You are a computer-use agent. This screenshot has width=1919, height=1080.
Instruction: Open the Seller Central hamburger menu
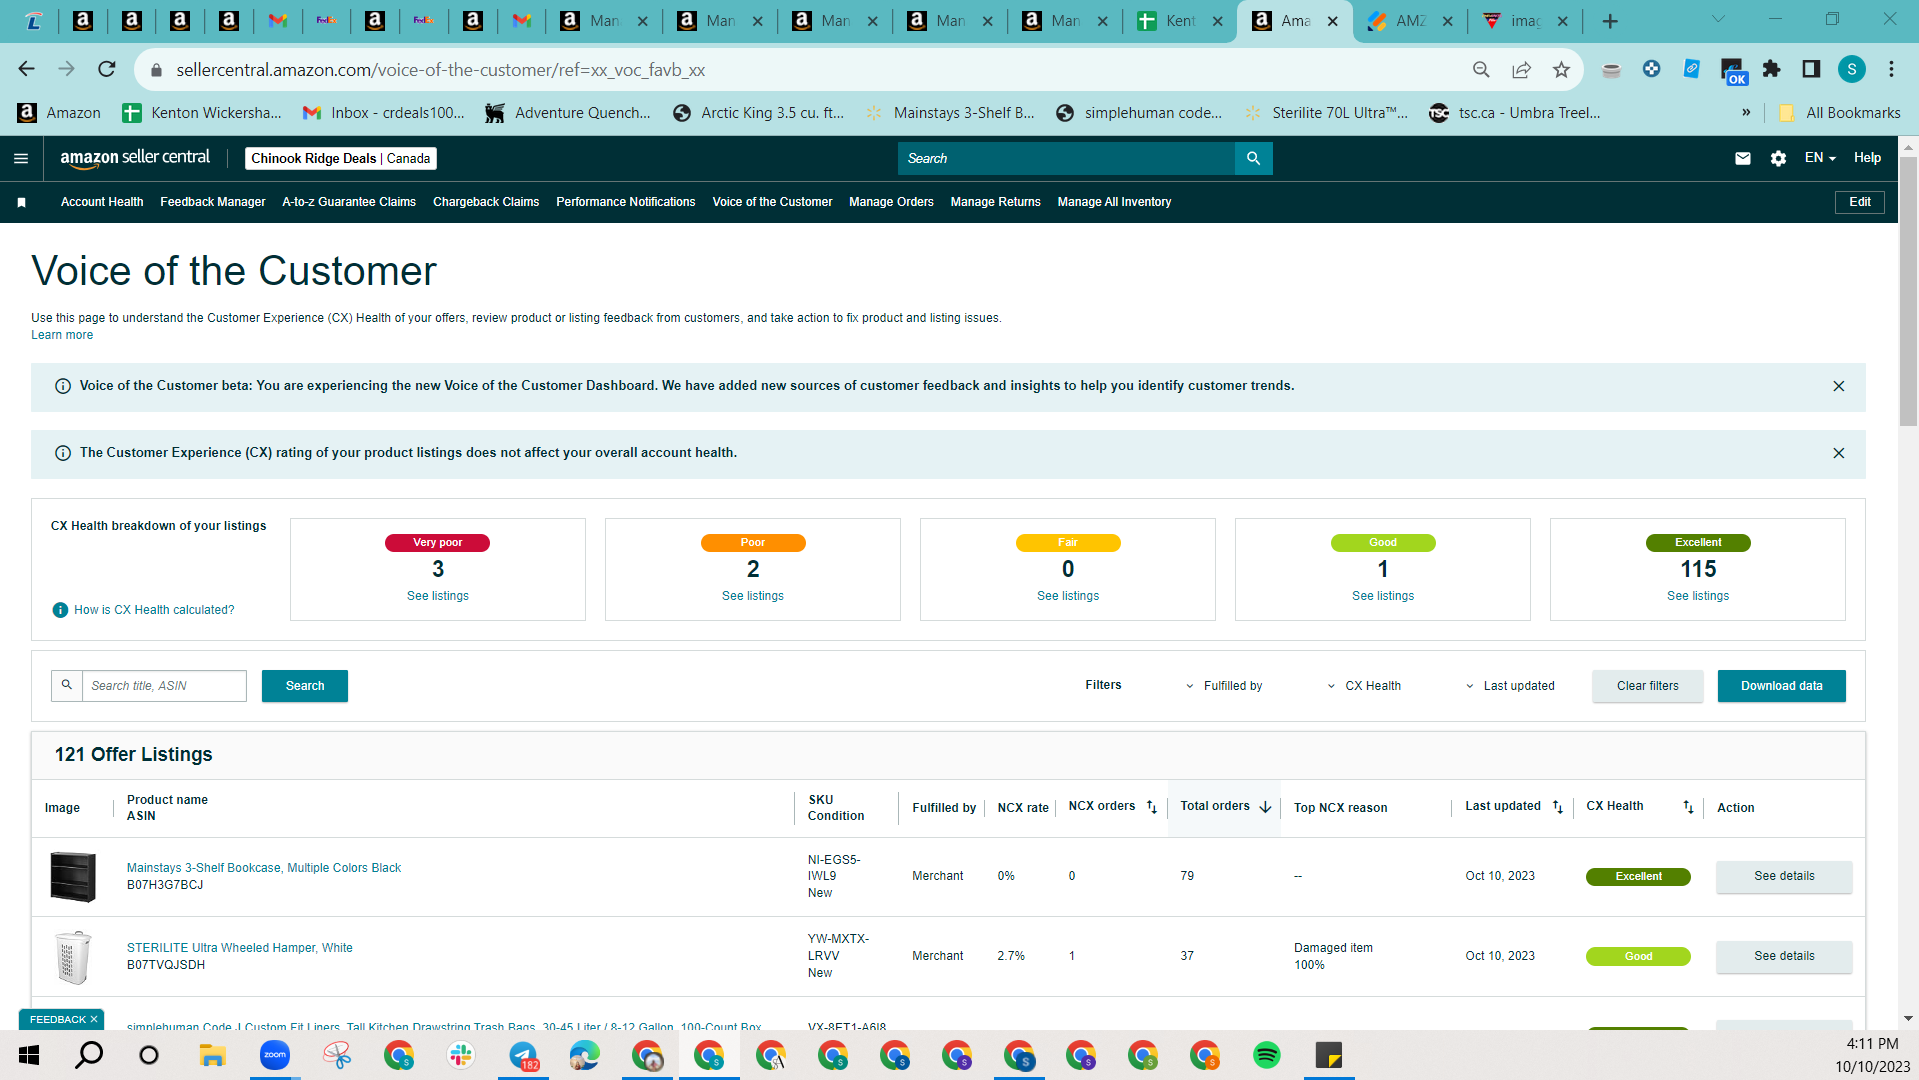tap(21, 158)
